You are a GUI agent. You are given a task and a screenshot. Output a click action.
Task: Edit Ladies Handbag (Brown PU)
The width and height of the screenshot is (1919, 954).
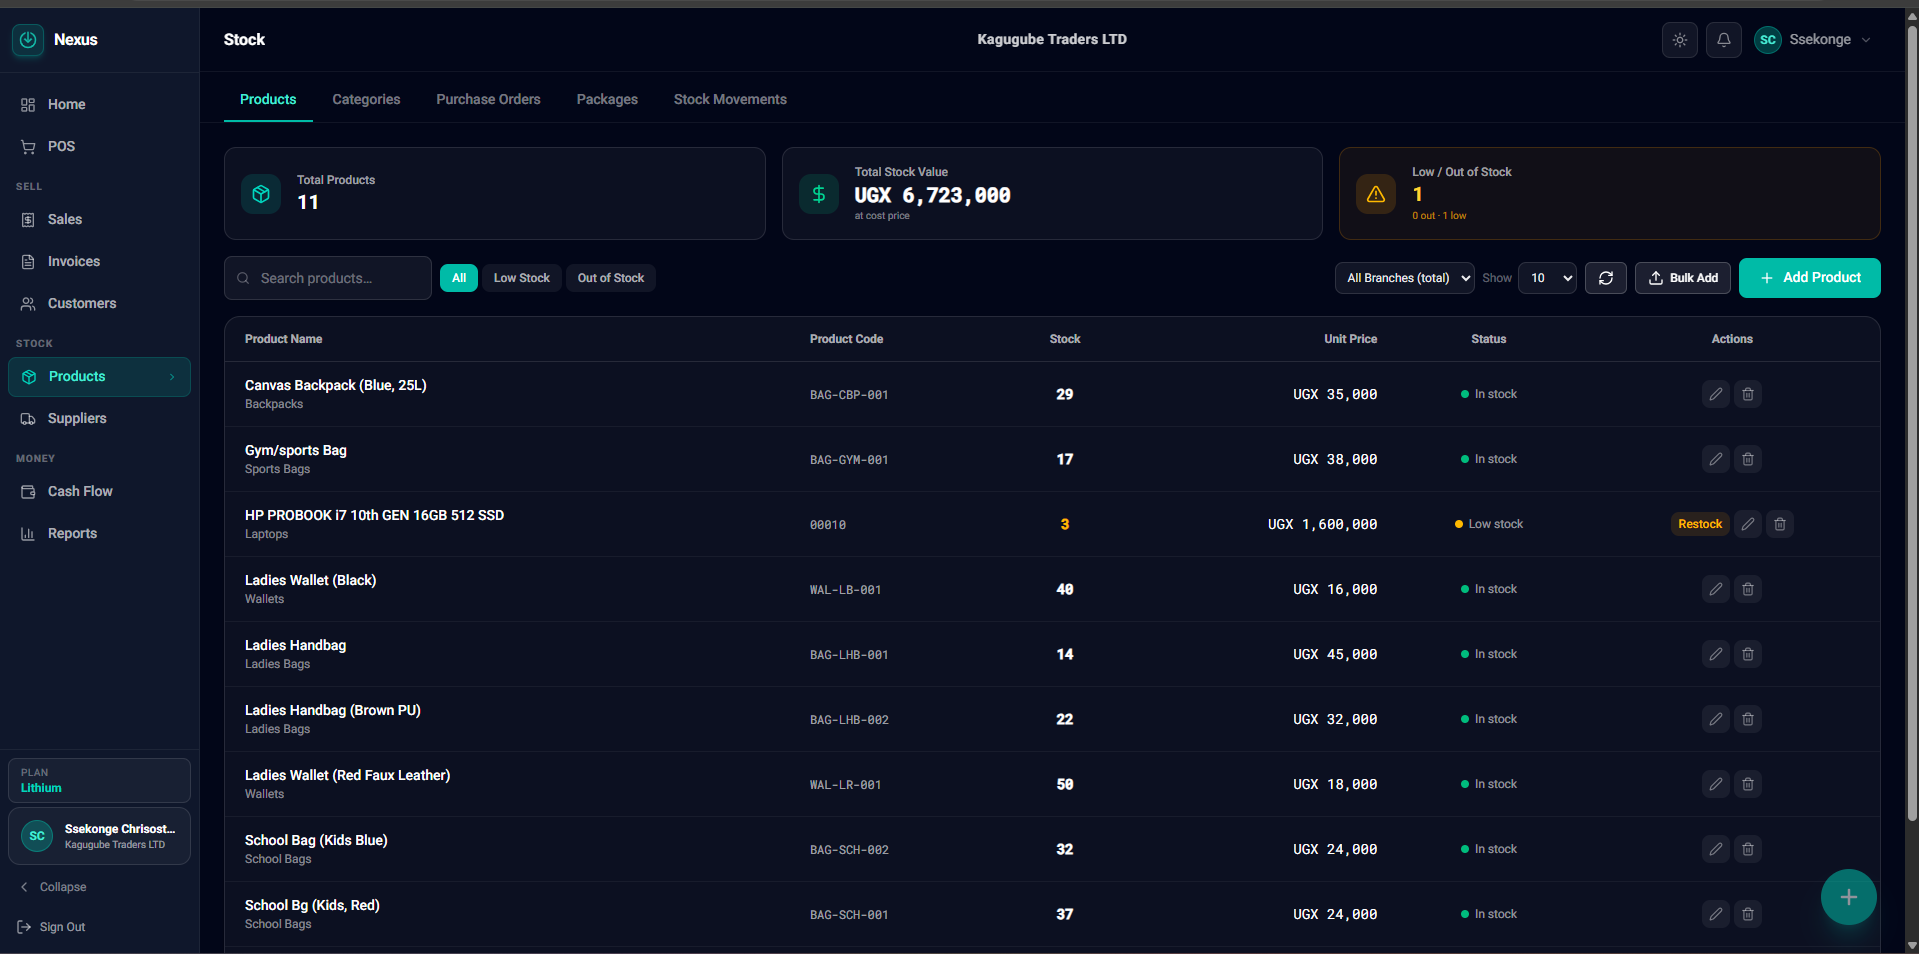tap(1715, 719)
